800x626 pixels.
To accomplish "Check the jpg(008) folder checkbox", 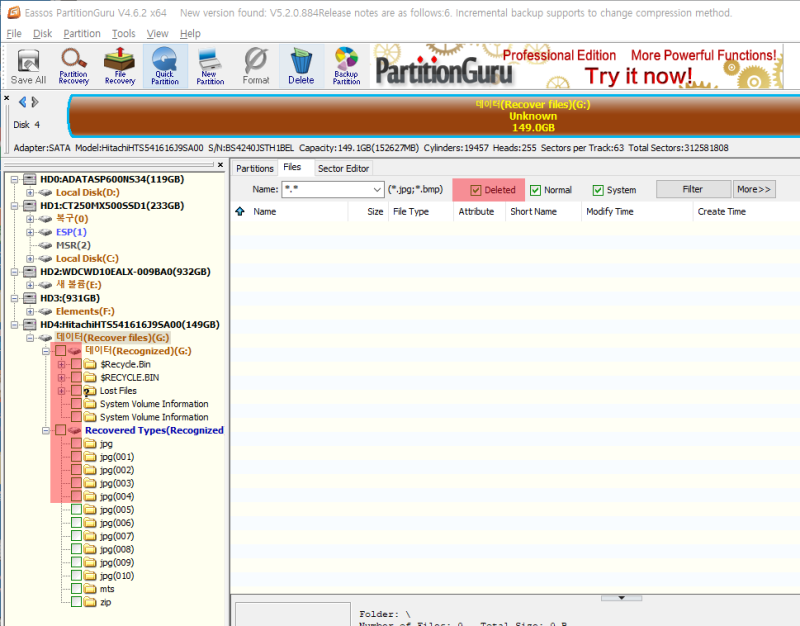I will coord(77,549).
